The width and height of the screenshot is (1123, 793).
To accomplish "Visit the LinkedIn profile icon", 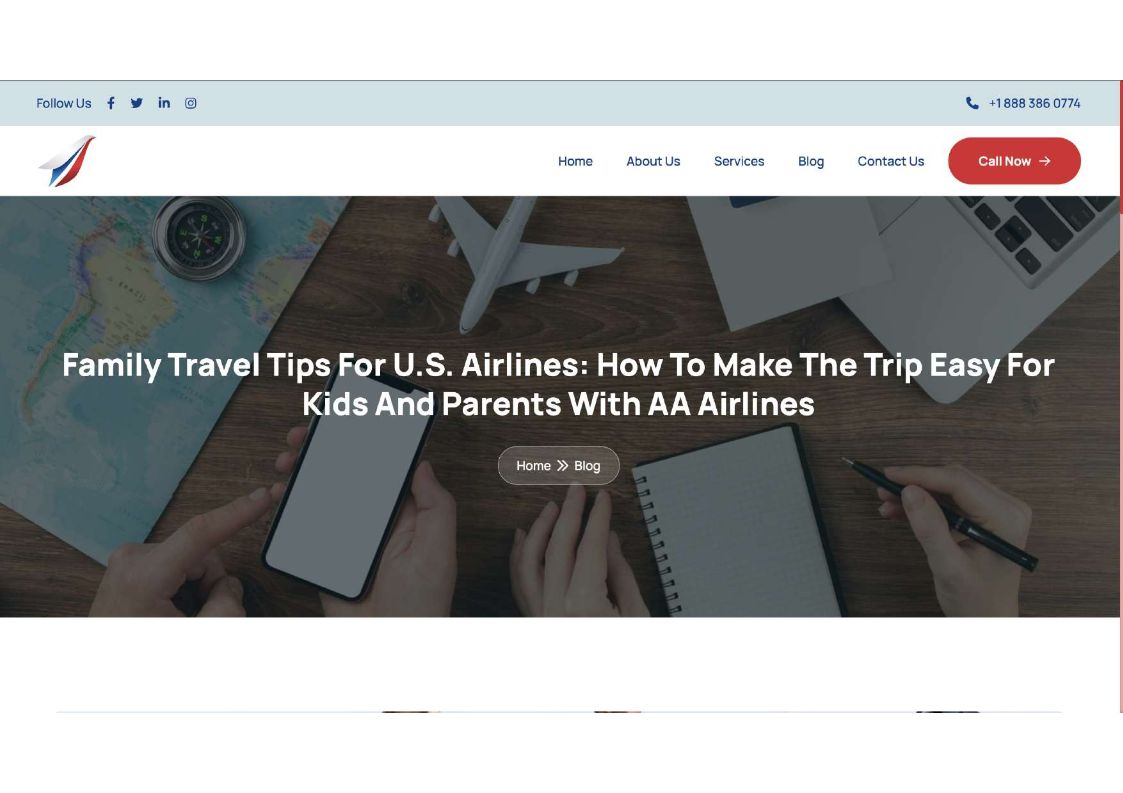I will pyautogui.click(x=164, y=102).
